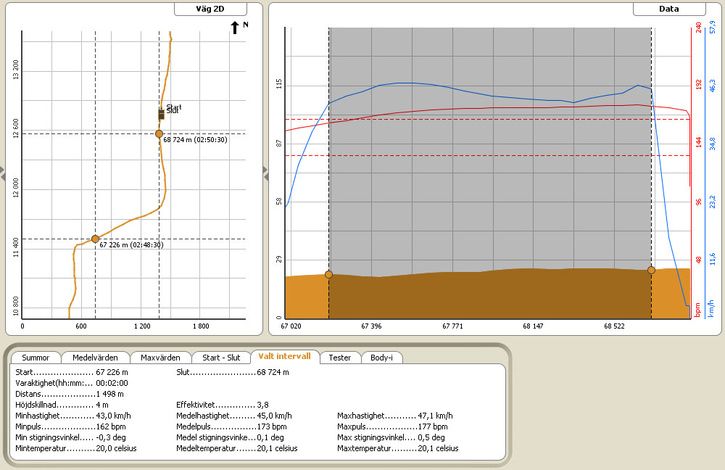Click Medelhastighet value 45,0 km/h
This screenshot has width=725, height=470.
point(274,416)
